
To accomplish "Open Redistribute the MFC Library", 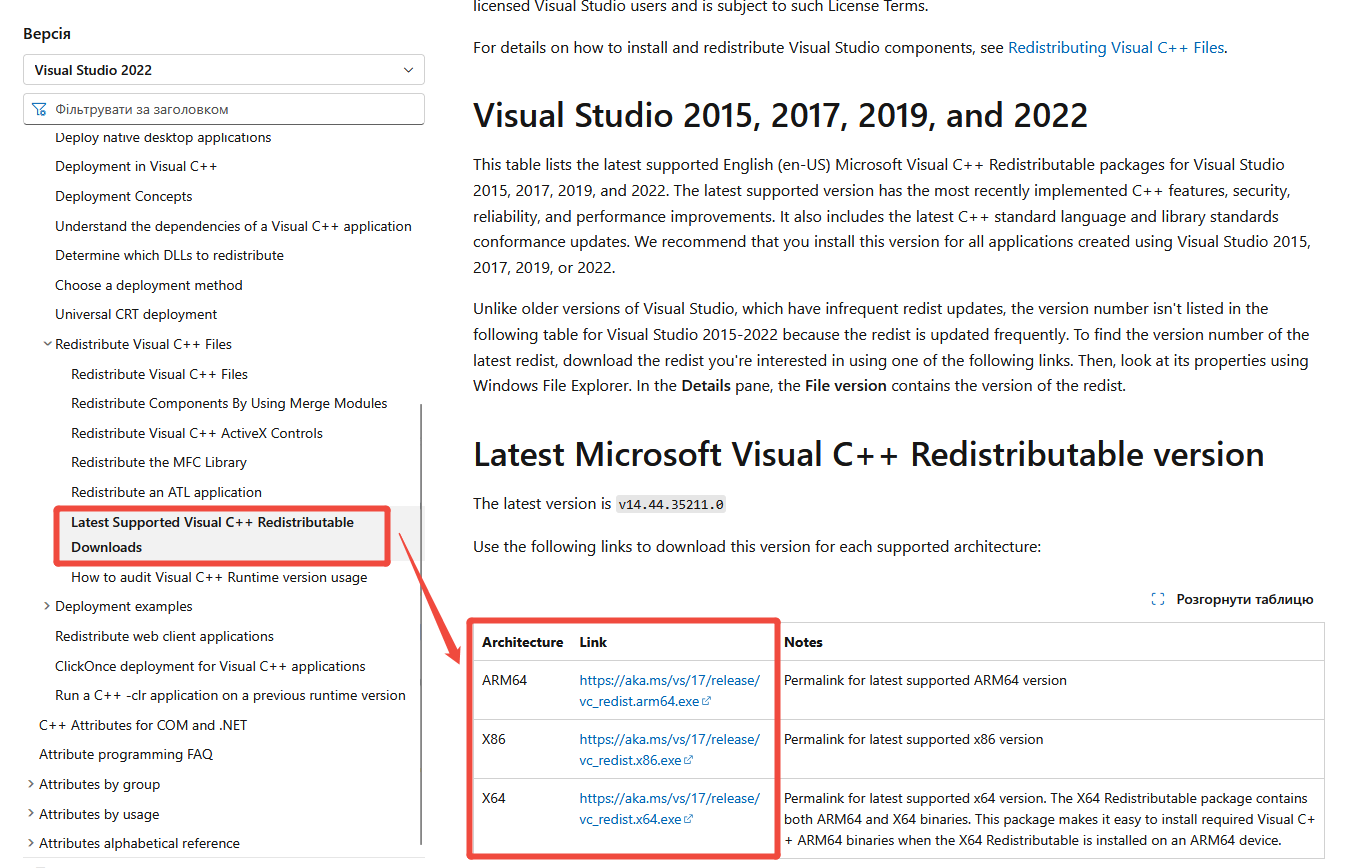I will point(159,462).
